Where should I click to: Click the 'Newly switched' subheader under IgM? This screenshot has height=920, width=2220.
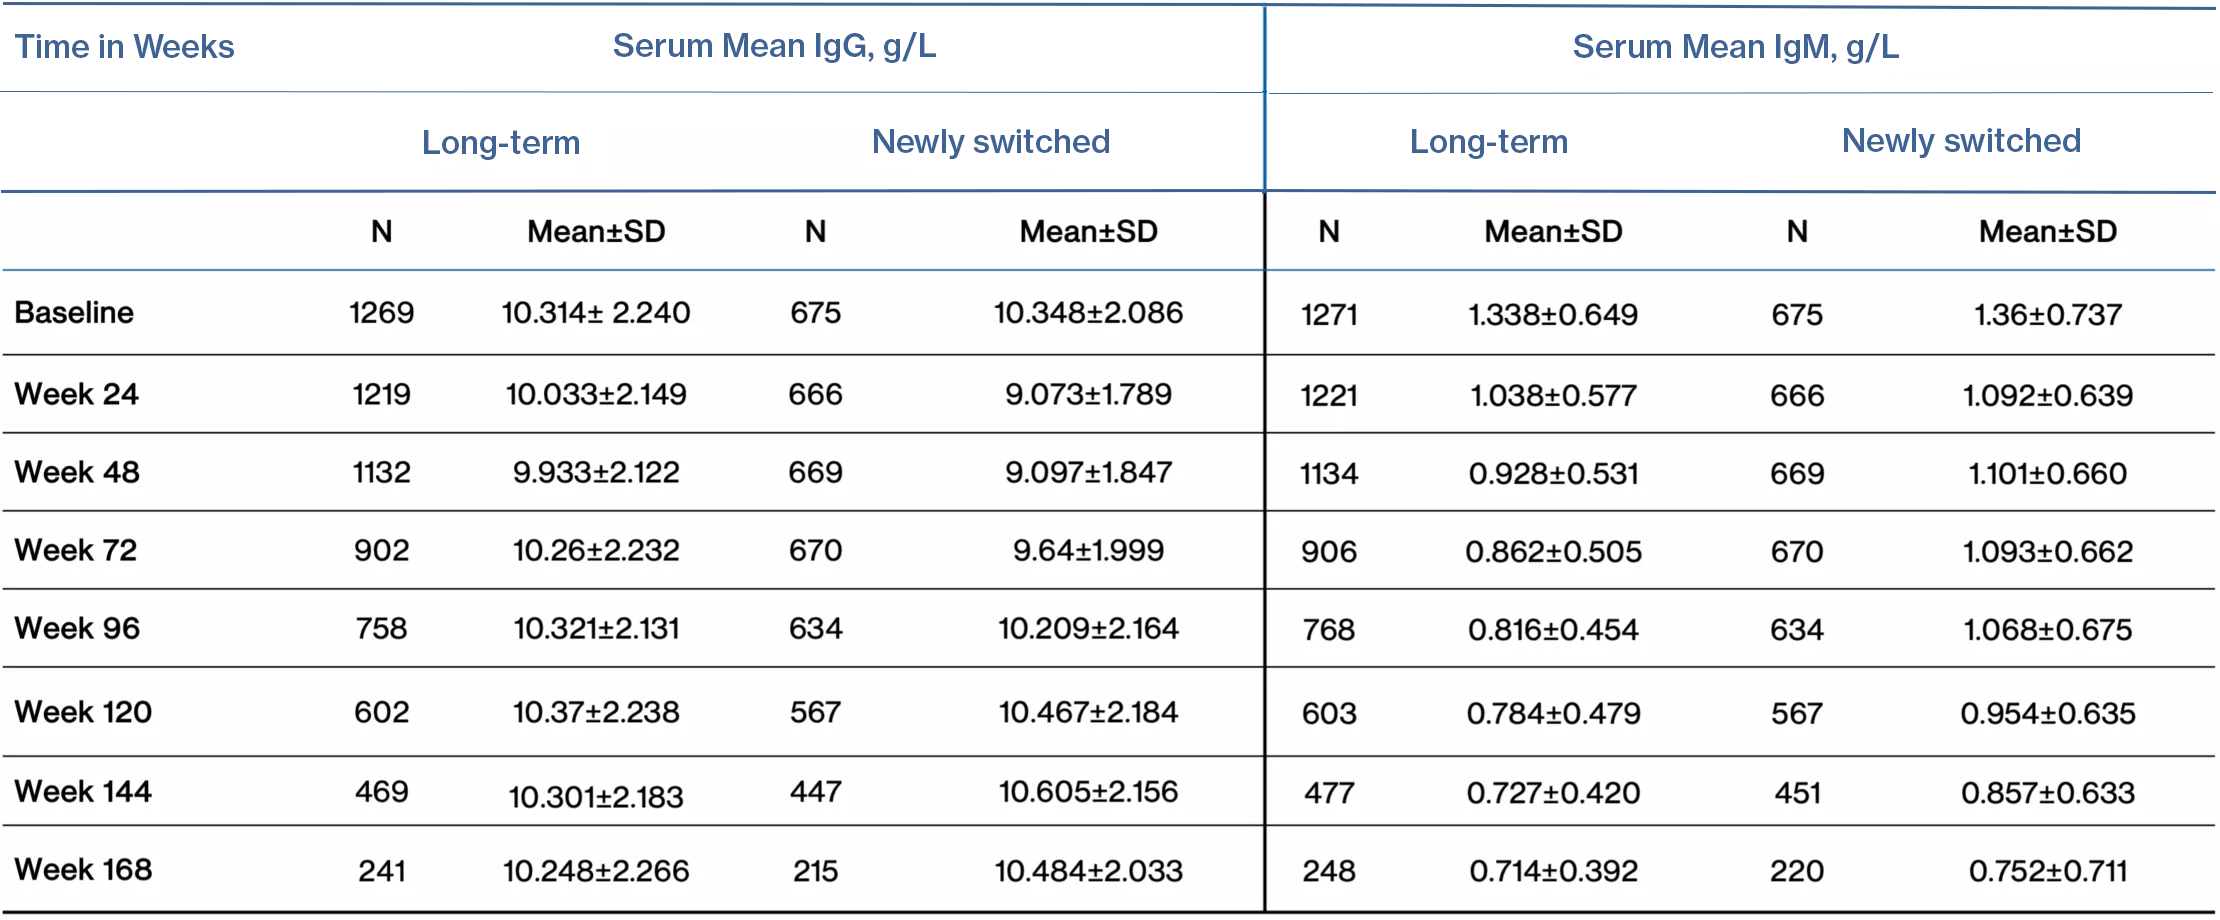1961,141
